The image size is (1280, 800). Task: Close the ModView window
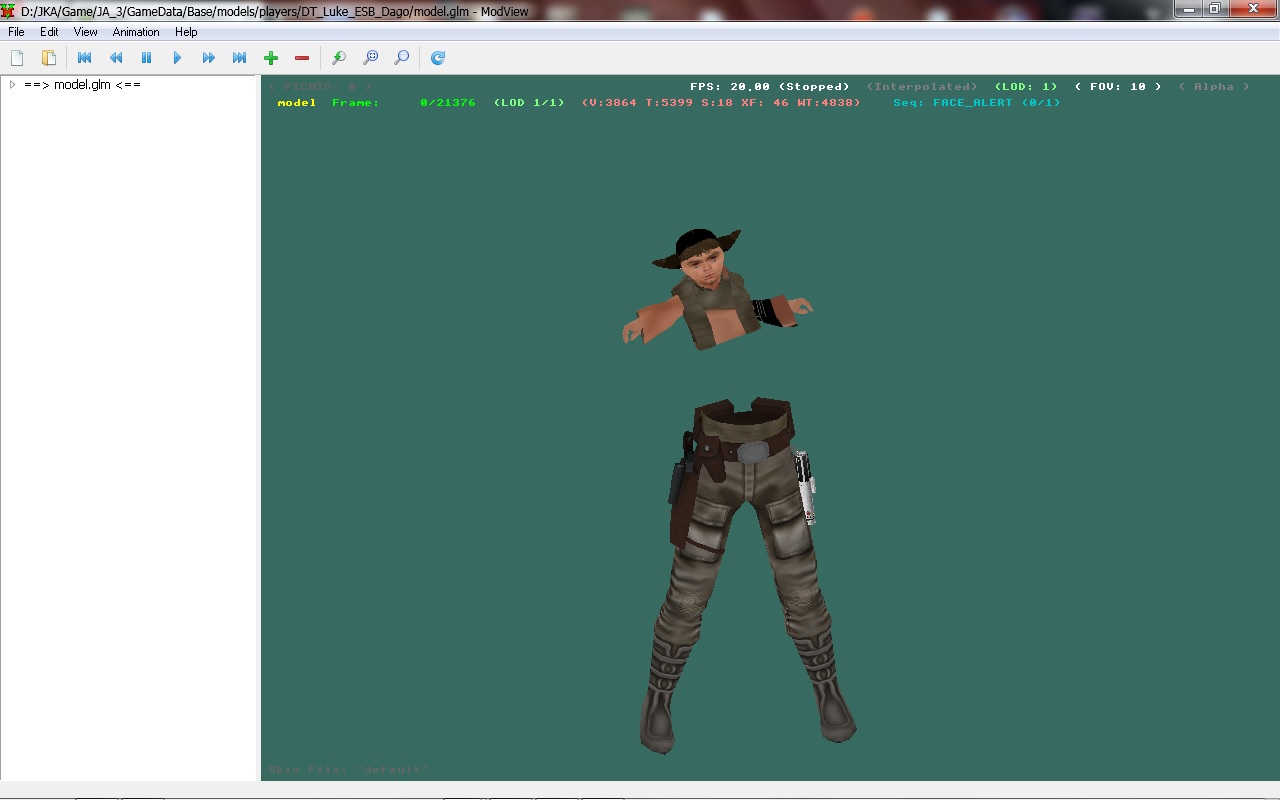(x=1253, y=9)
